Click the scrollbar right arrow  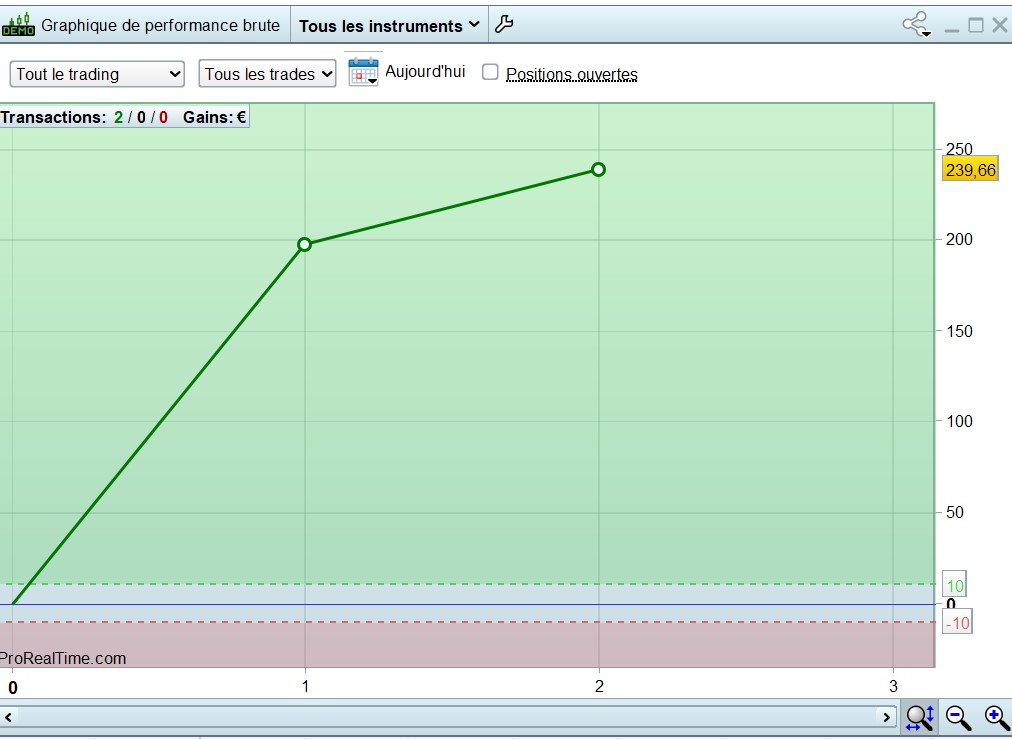[887, 716]
